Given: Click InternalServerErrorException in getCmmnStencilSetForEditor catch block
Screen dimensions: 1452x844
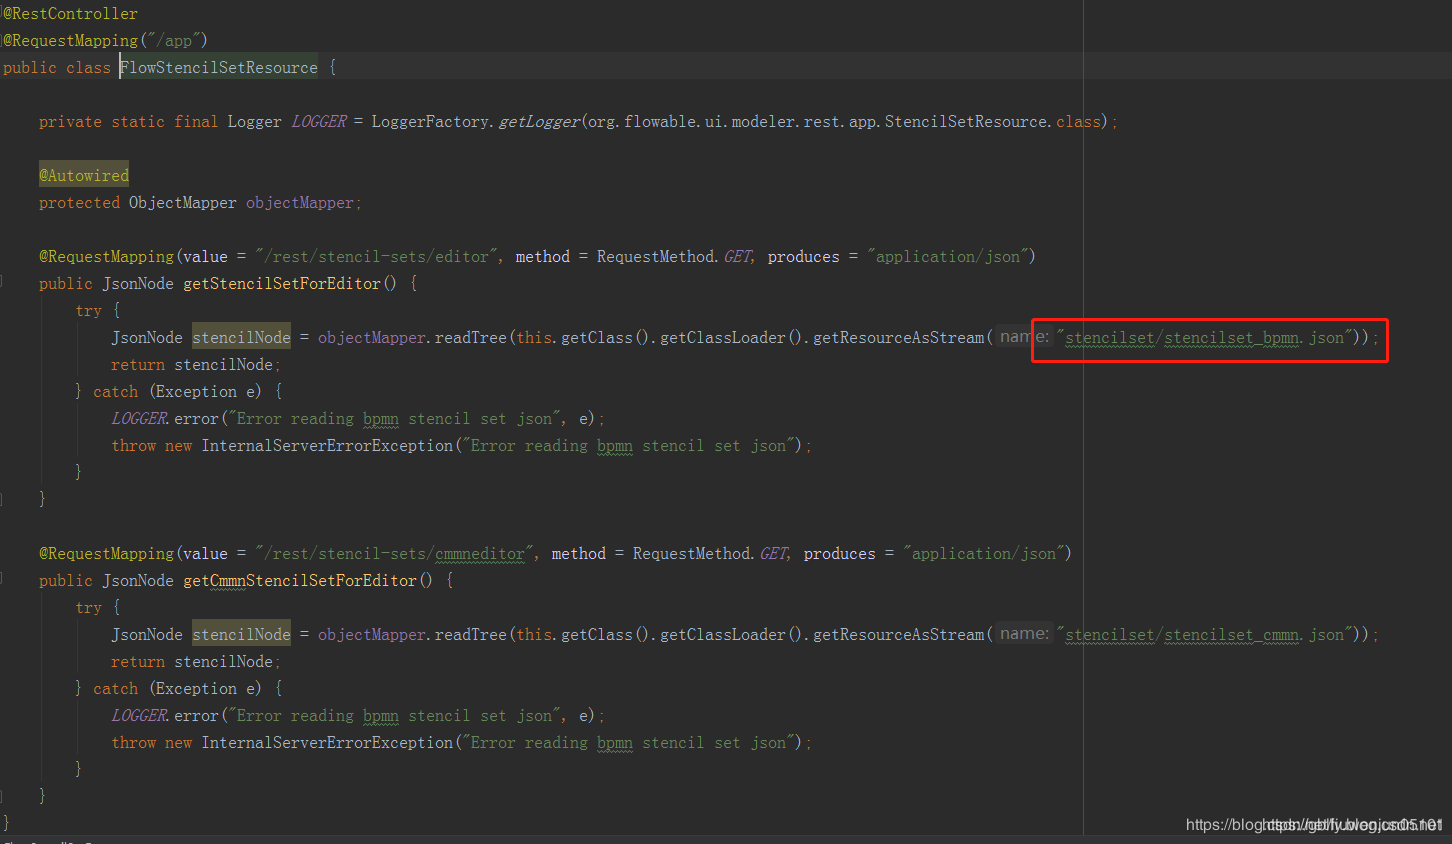Looking at the screenshot, I should tap(328, 742).
